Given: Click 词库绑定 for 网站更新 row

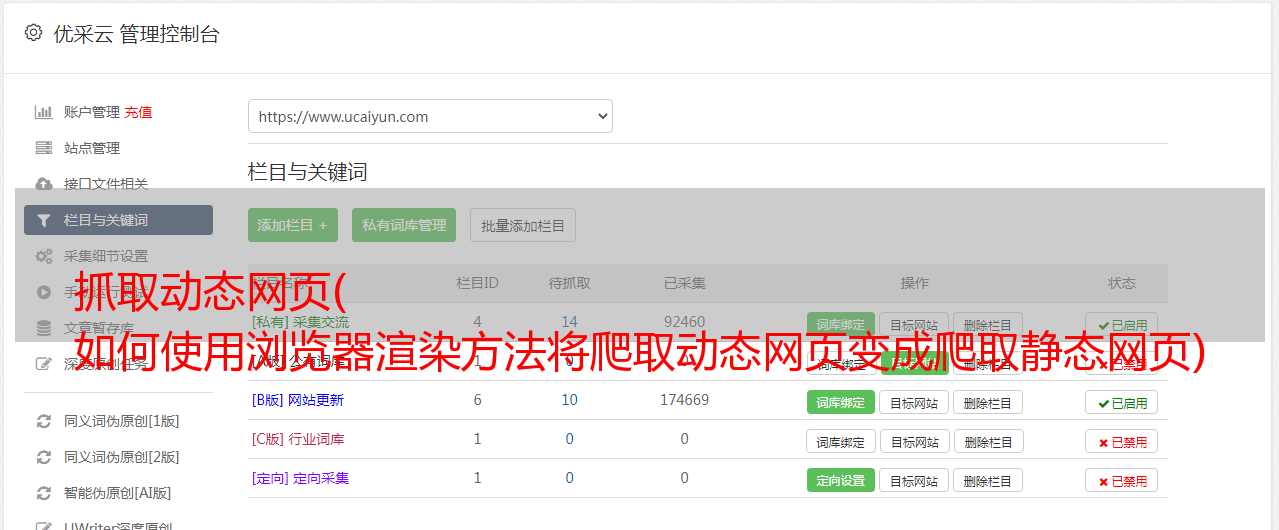Looking at the screenshot, I should [x=841, y=402].
